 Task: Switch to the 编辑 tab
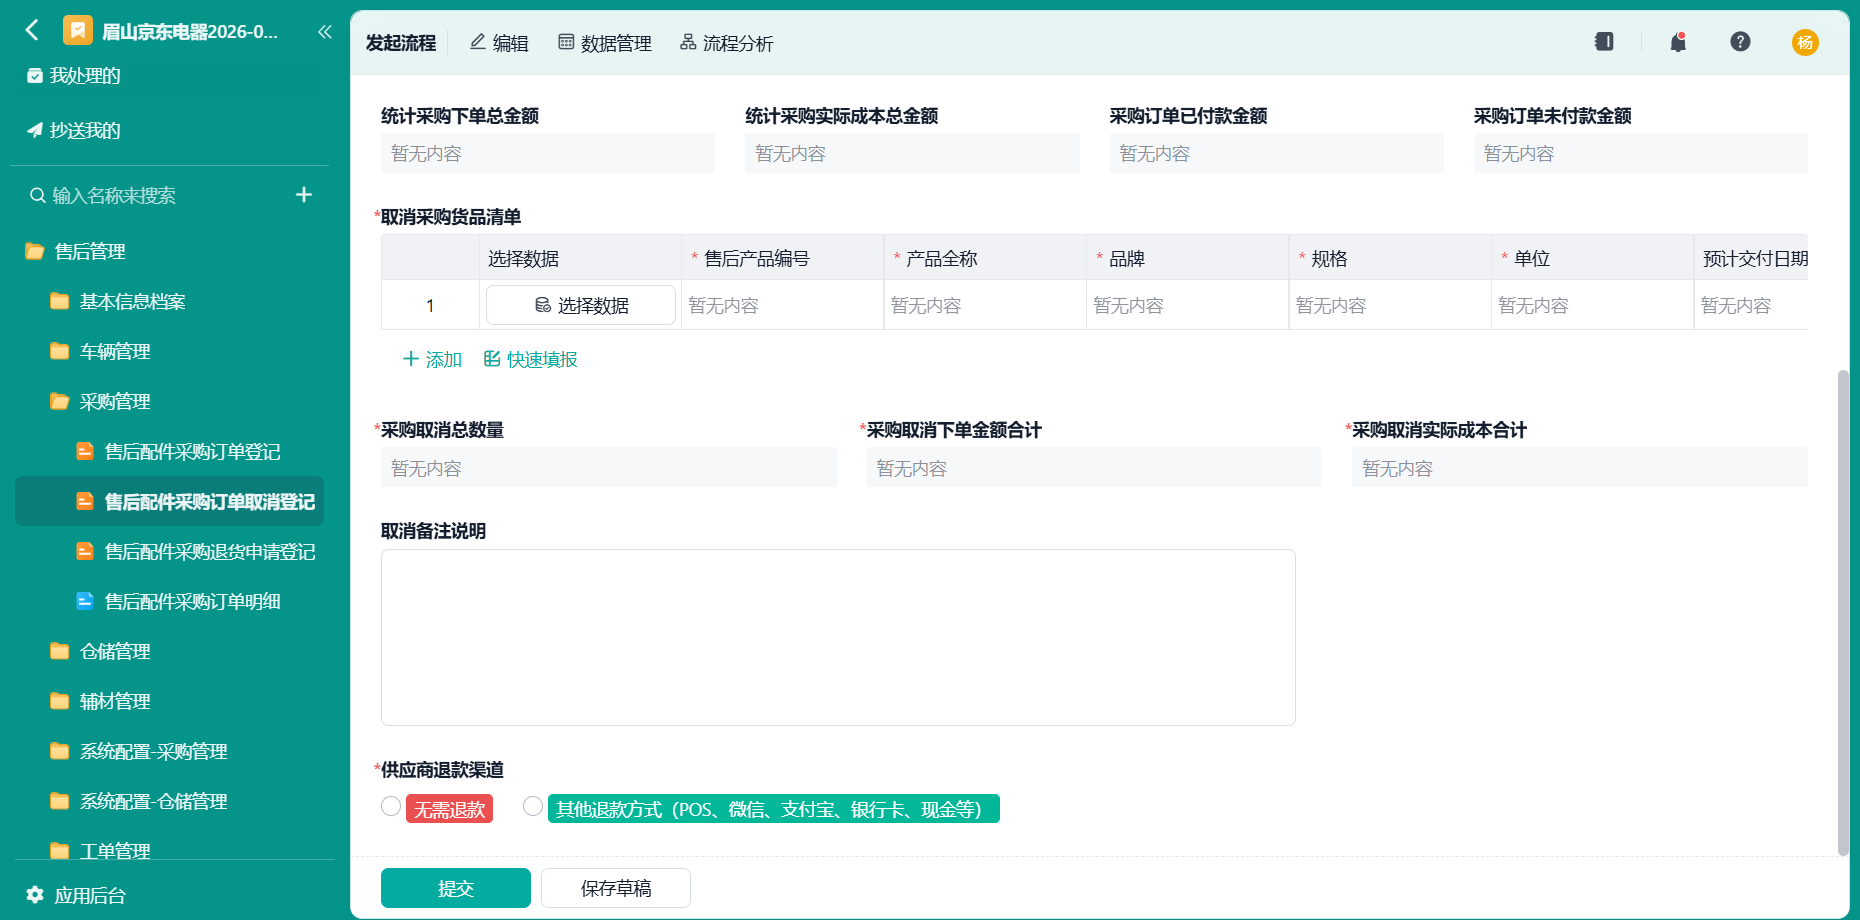499,43
